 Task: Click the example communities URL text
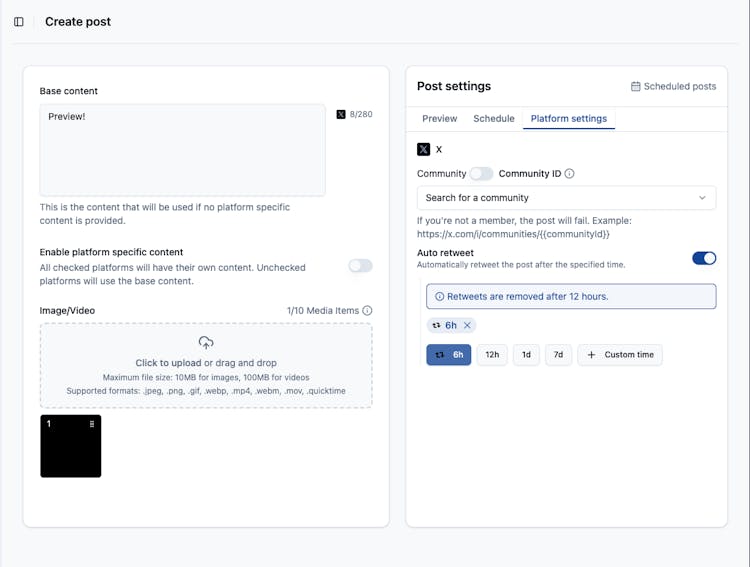pyautogui.click(x=513, y=234)
